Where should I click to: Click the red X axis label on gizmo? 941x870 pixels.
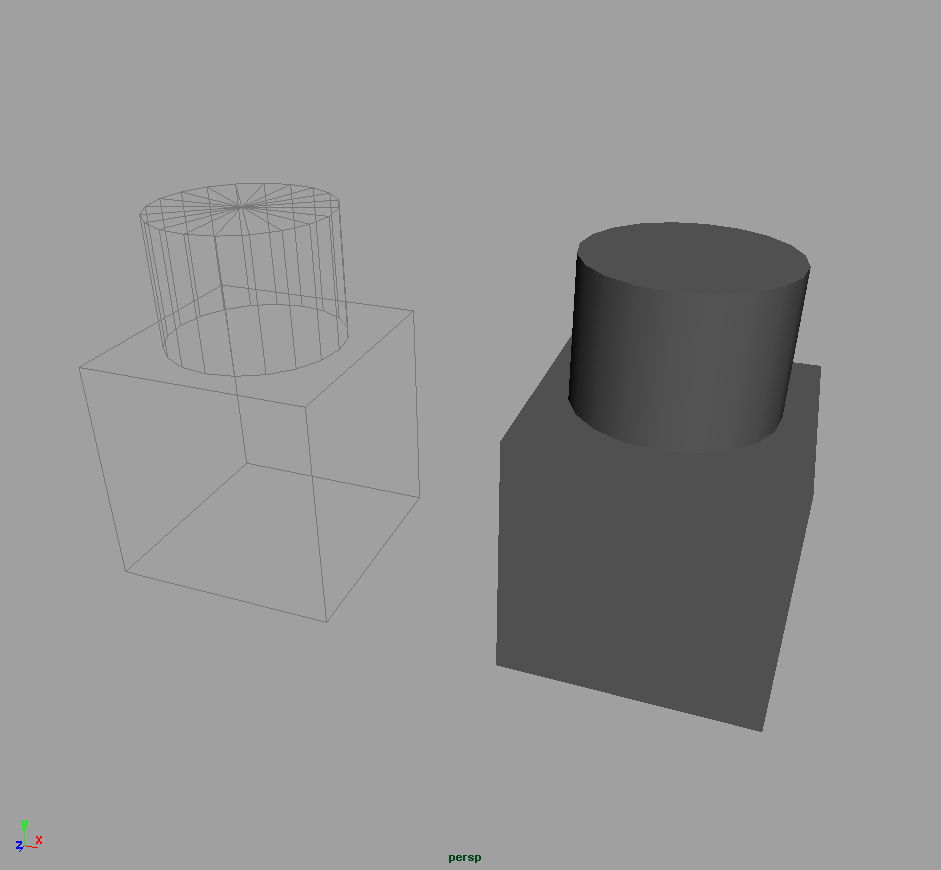click(x=39, y=840)
